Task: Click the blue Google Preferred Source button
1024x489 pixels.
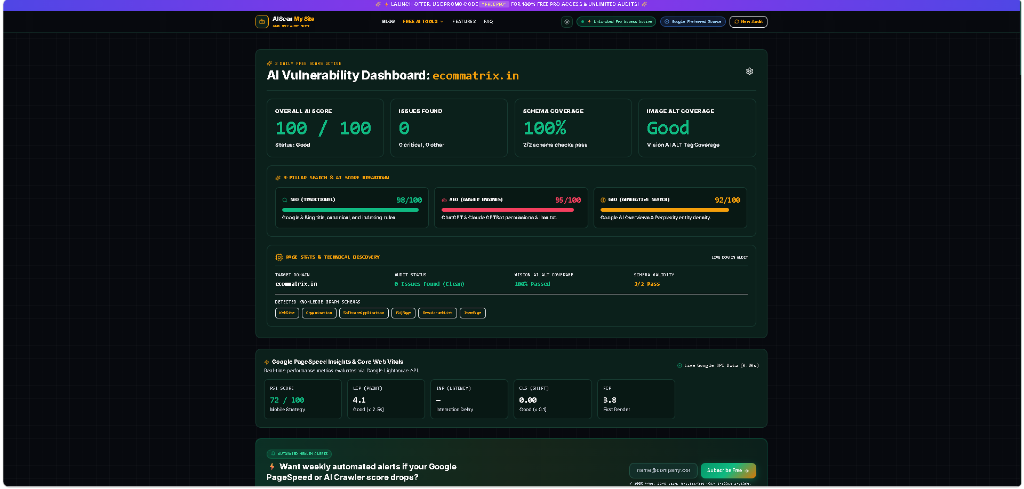Action: coord(693,22)
